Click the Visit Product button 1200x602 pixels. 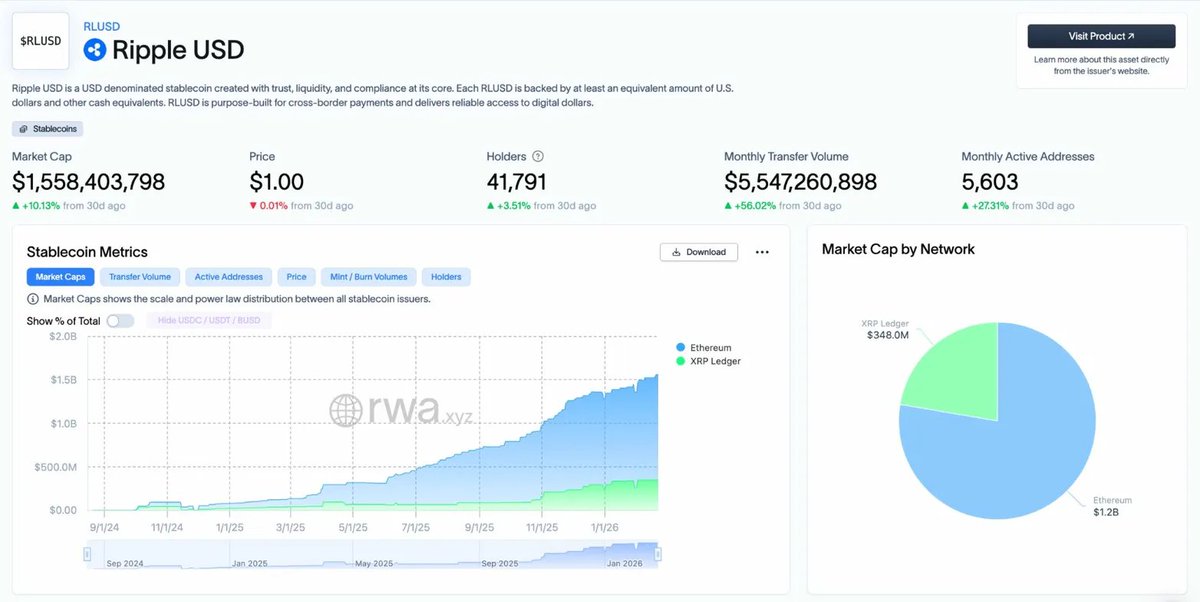coord(1100,35)
